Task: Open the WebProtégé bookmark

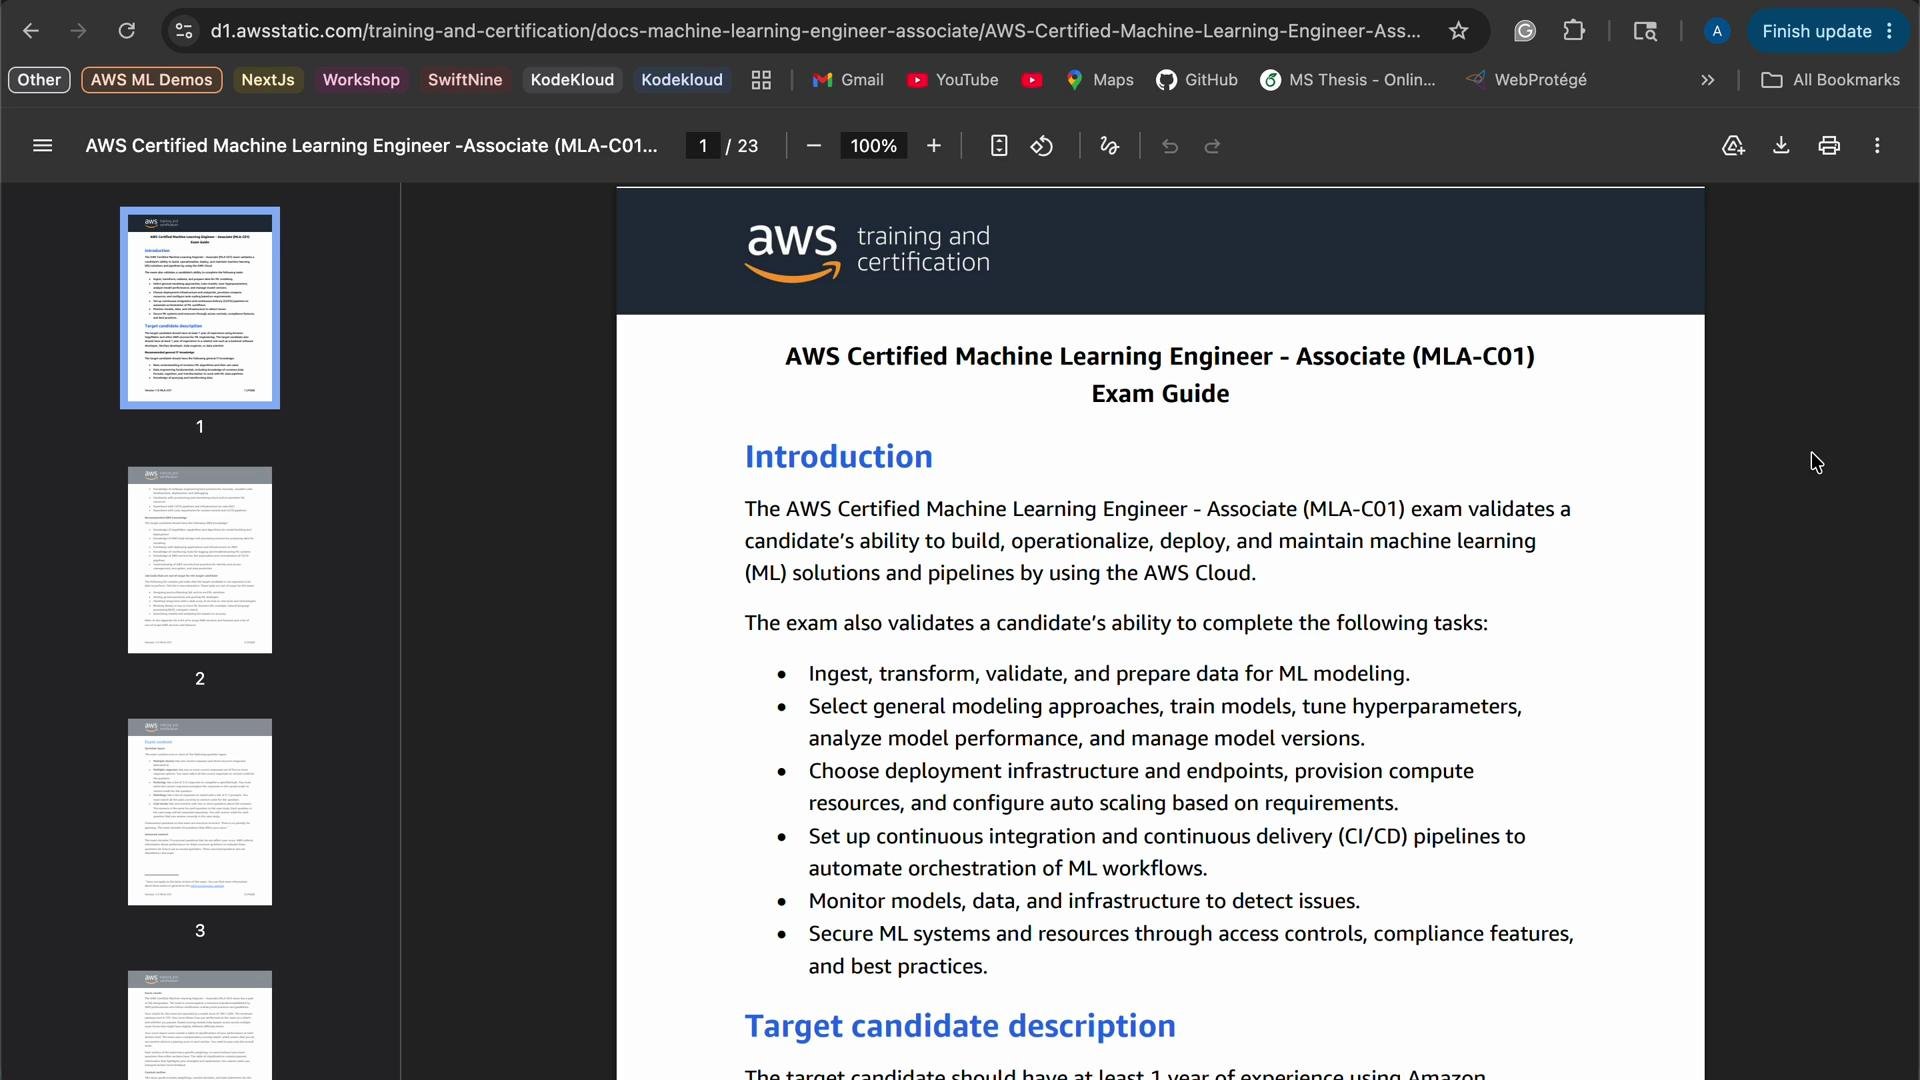Action: [1527, 80]
